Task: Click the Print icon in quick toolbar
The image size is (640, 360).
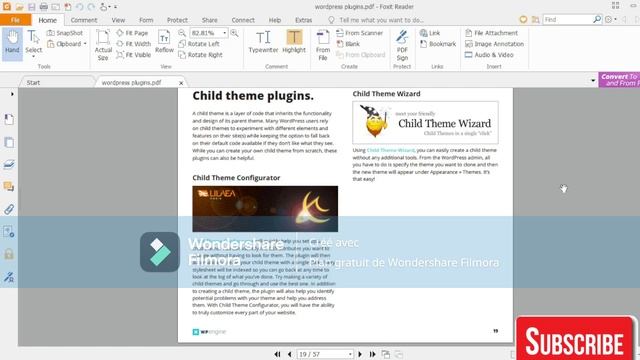Action: pos(44,7)
